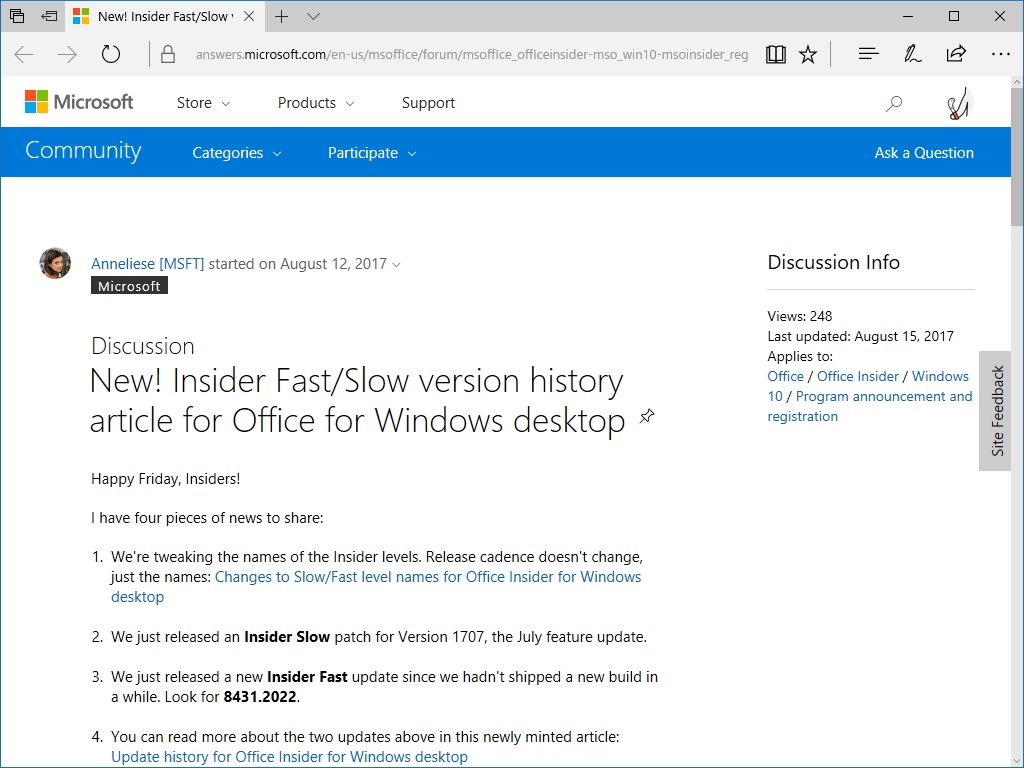This screenshot has width=1024, height=768.
Task: Open Anneliese [MSFT] profile link
Action: tap(148, 264)
